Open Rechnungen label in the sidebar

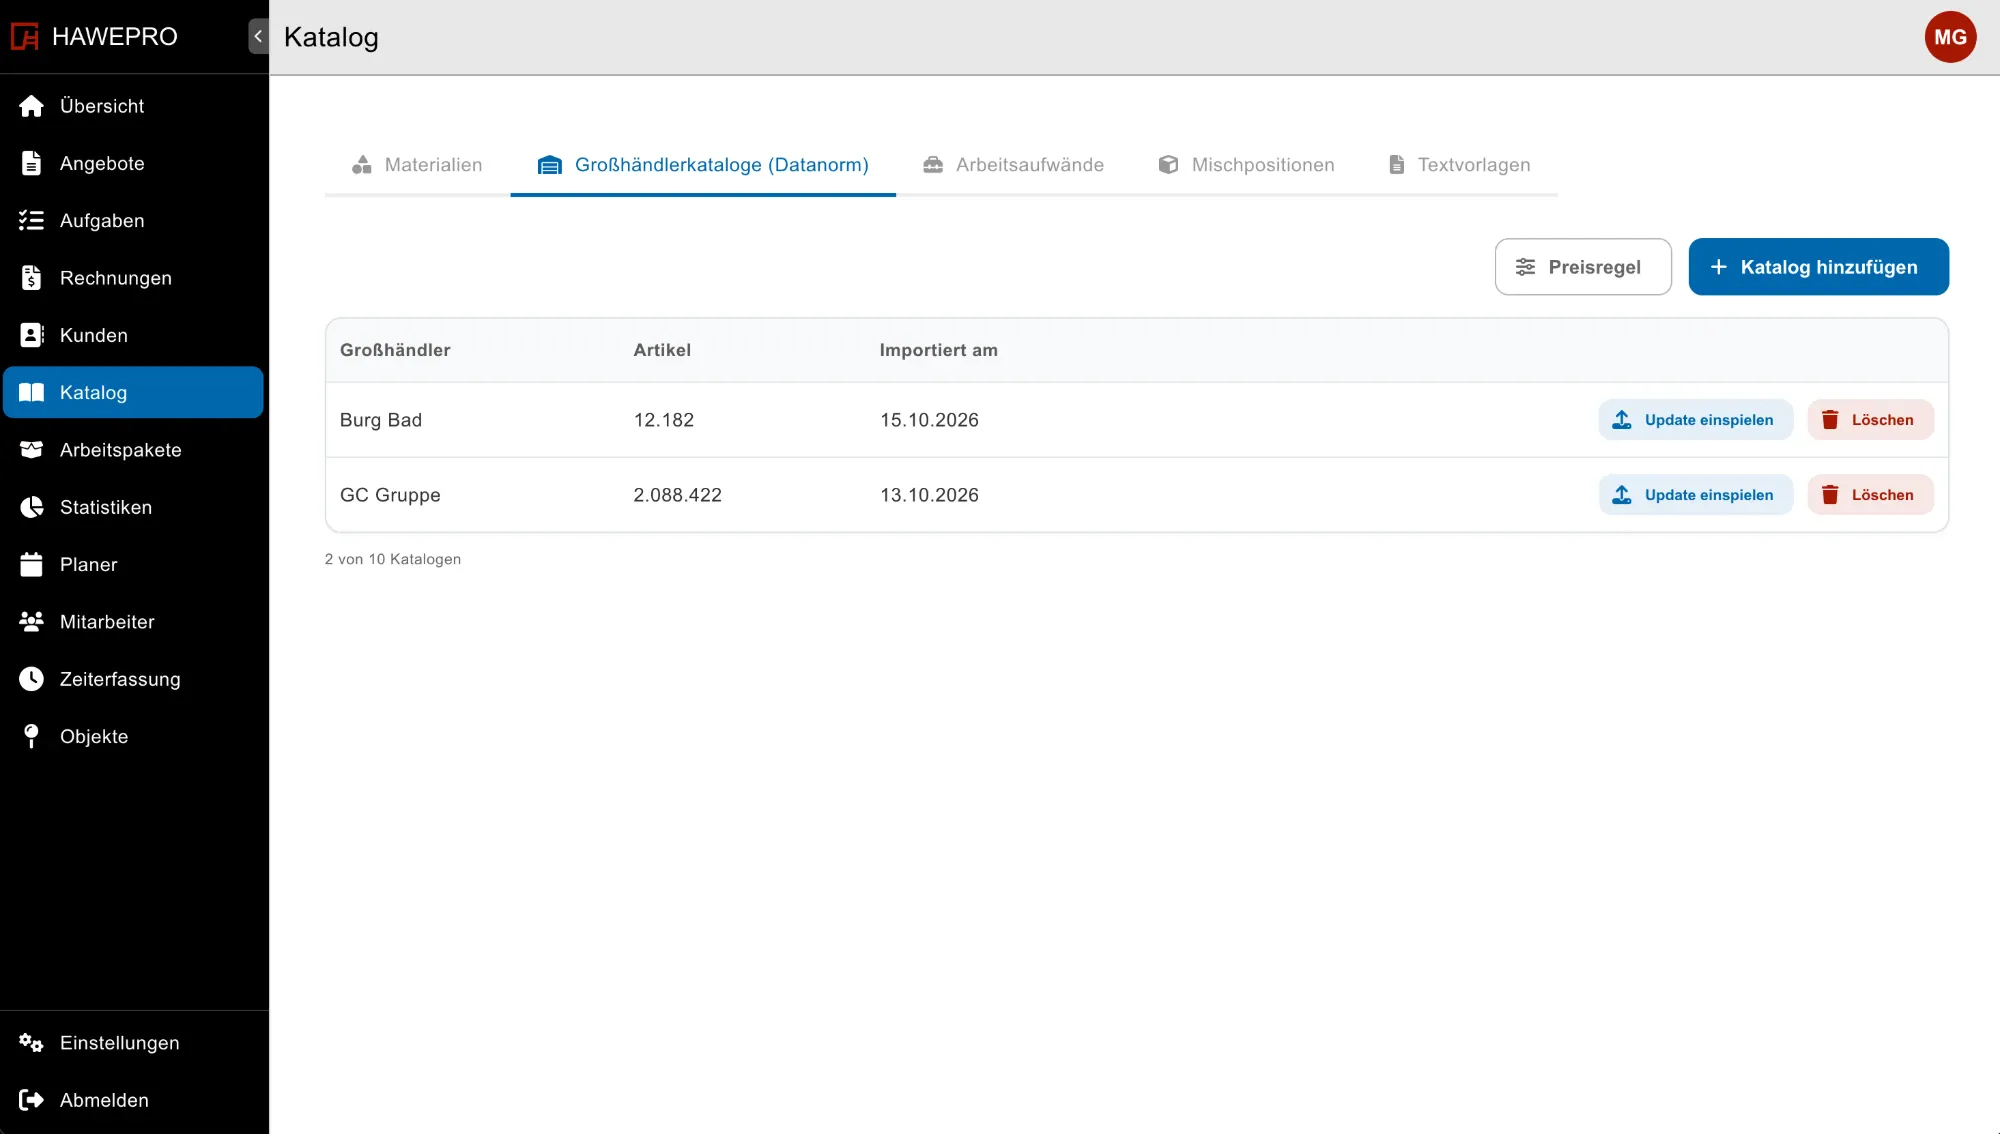(116, 278)
